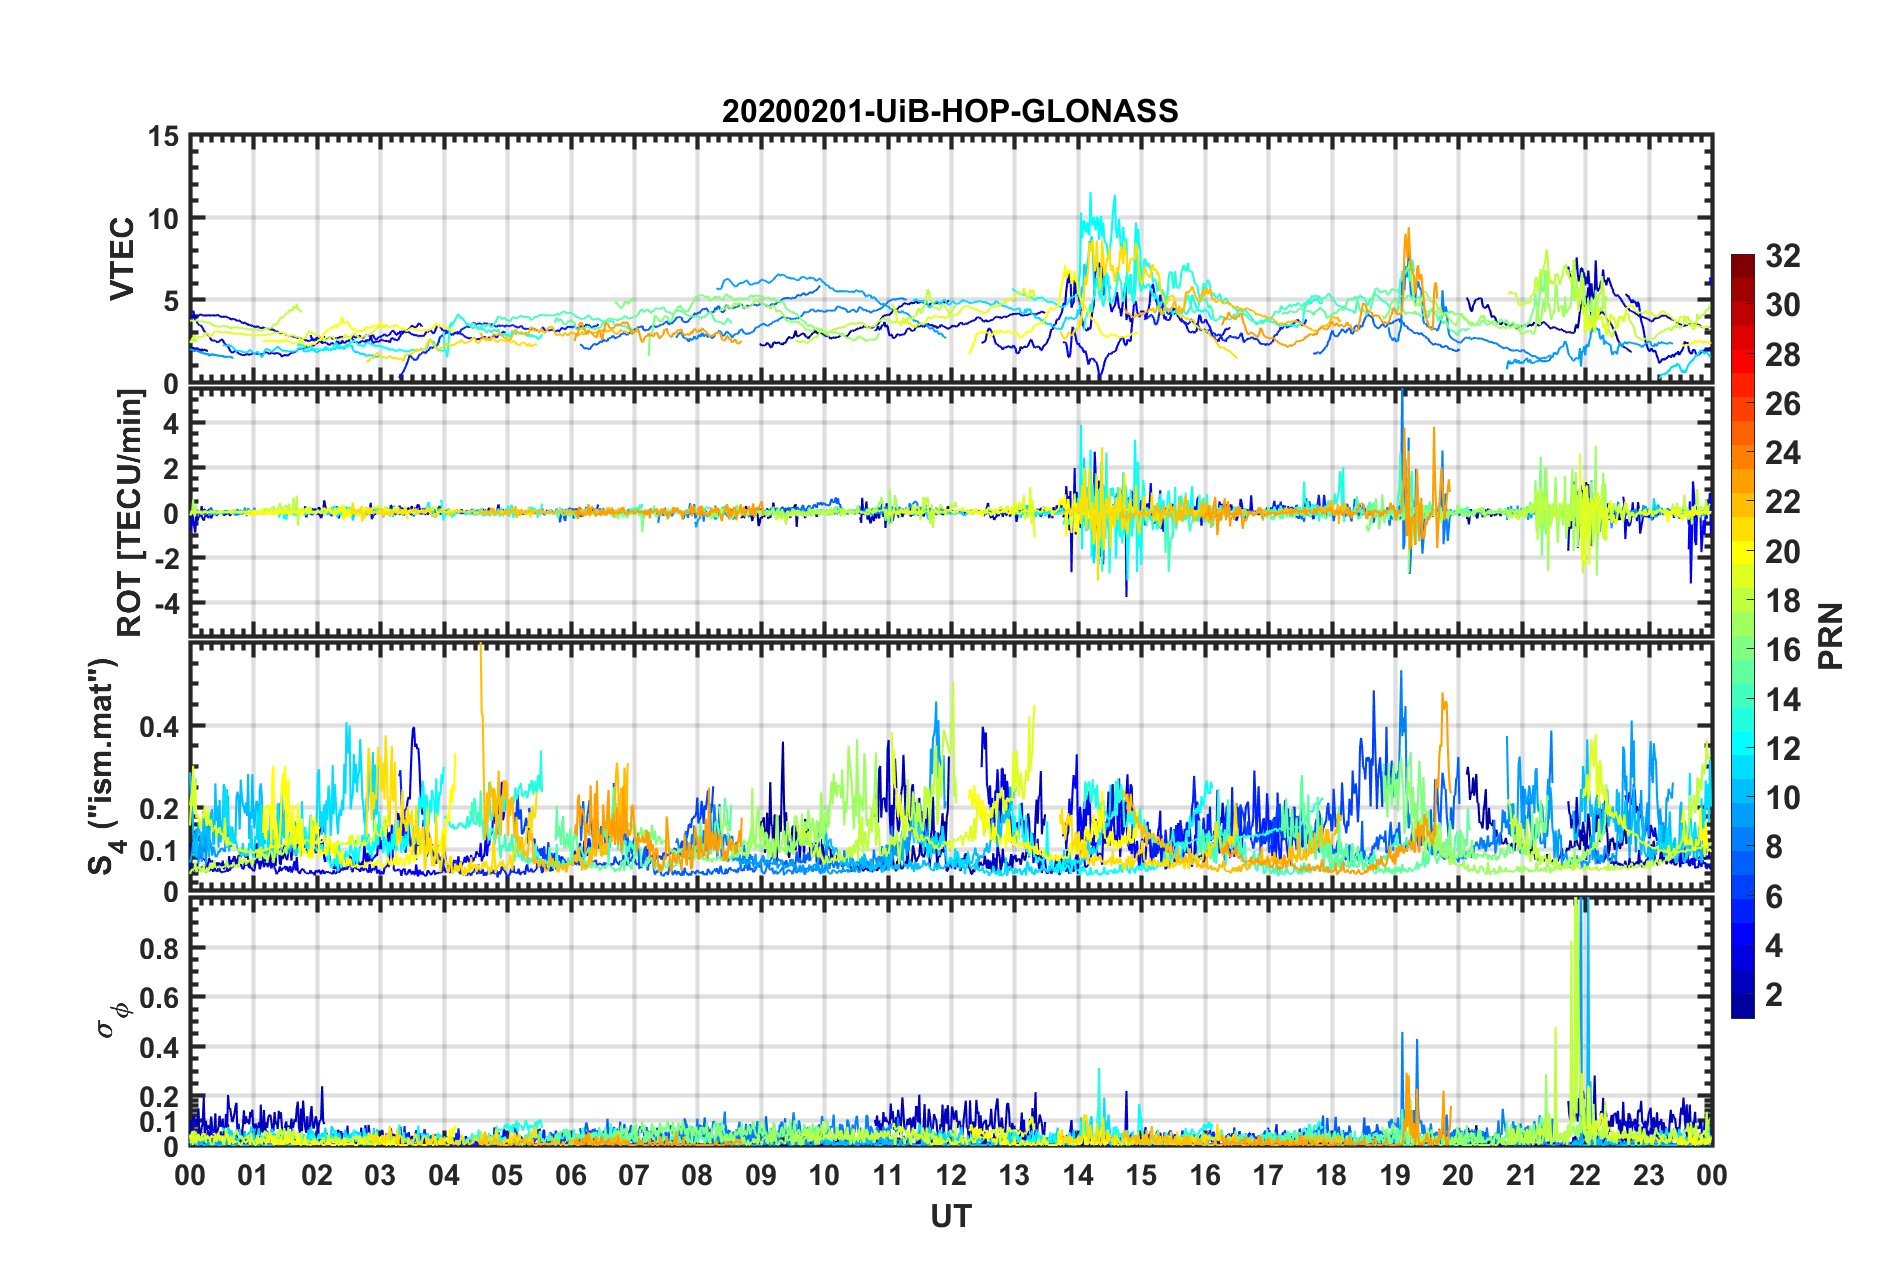Click the colorbar tick label 32
The width and height of the screenshot is (1902, 1272).
click(1782, 256)
